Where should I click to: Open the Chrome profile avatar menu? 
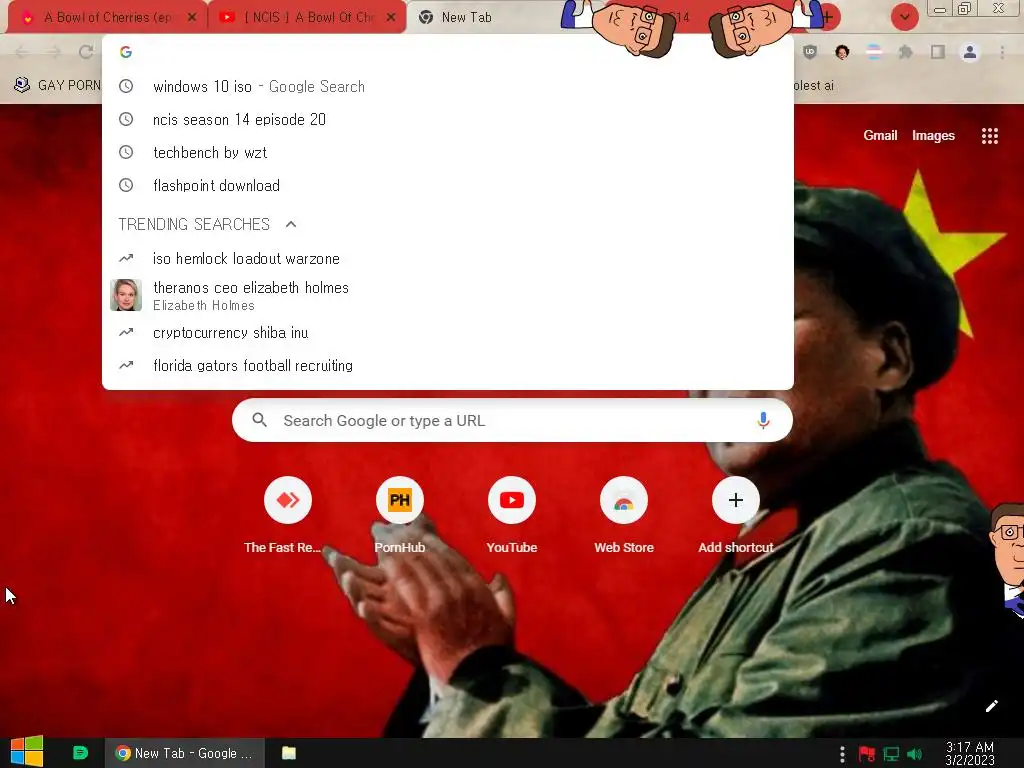point(970,52)
